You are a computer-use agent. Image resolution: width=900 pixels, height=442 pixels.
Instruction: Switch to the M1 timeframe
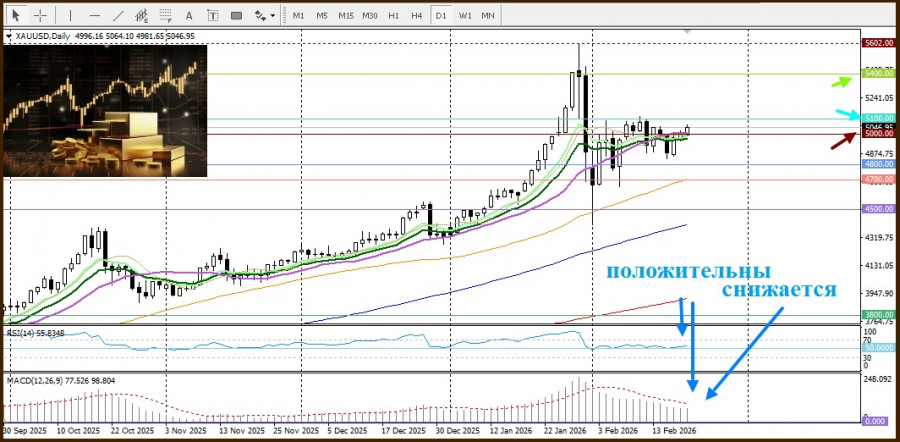pyautogui.click(x=298, y=15)
